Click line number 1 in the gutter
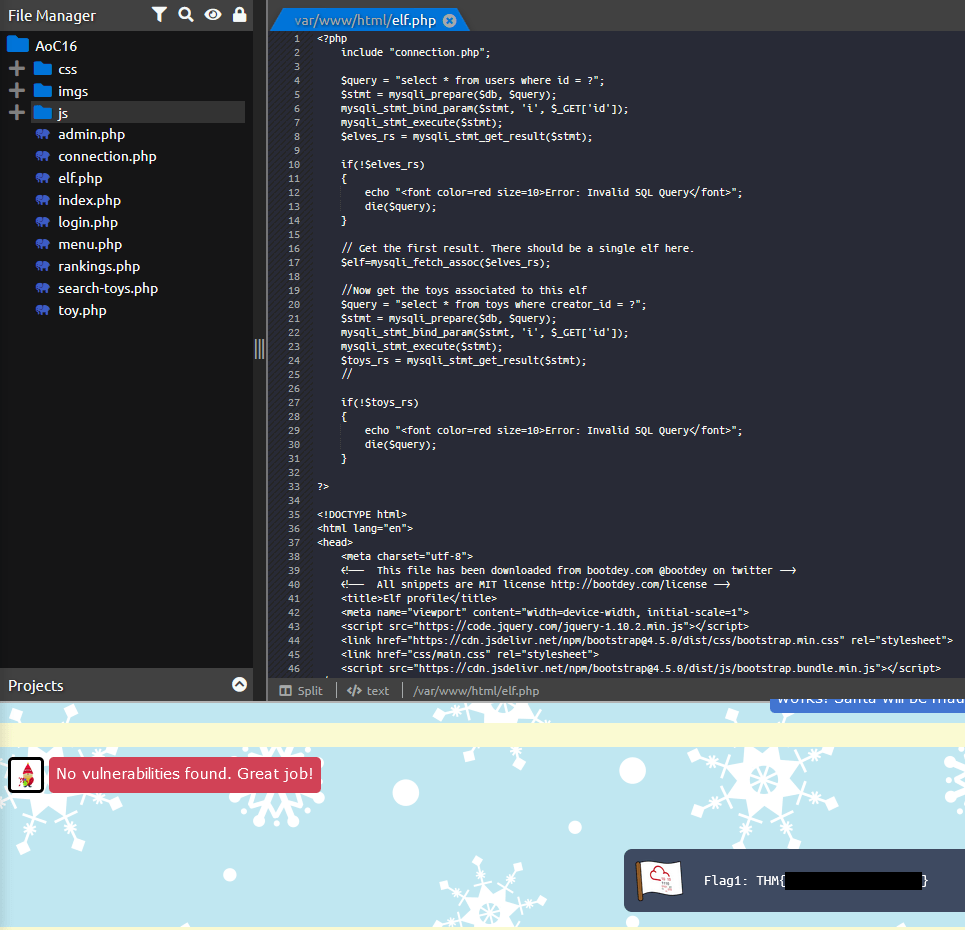 [x=297, y=38]
